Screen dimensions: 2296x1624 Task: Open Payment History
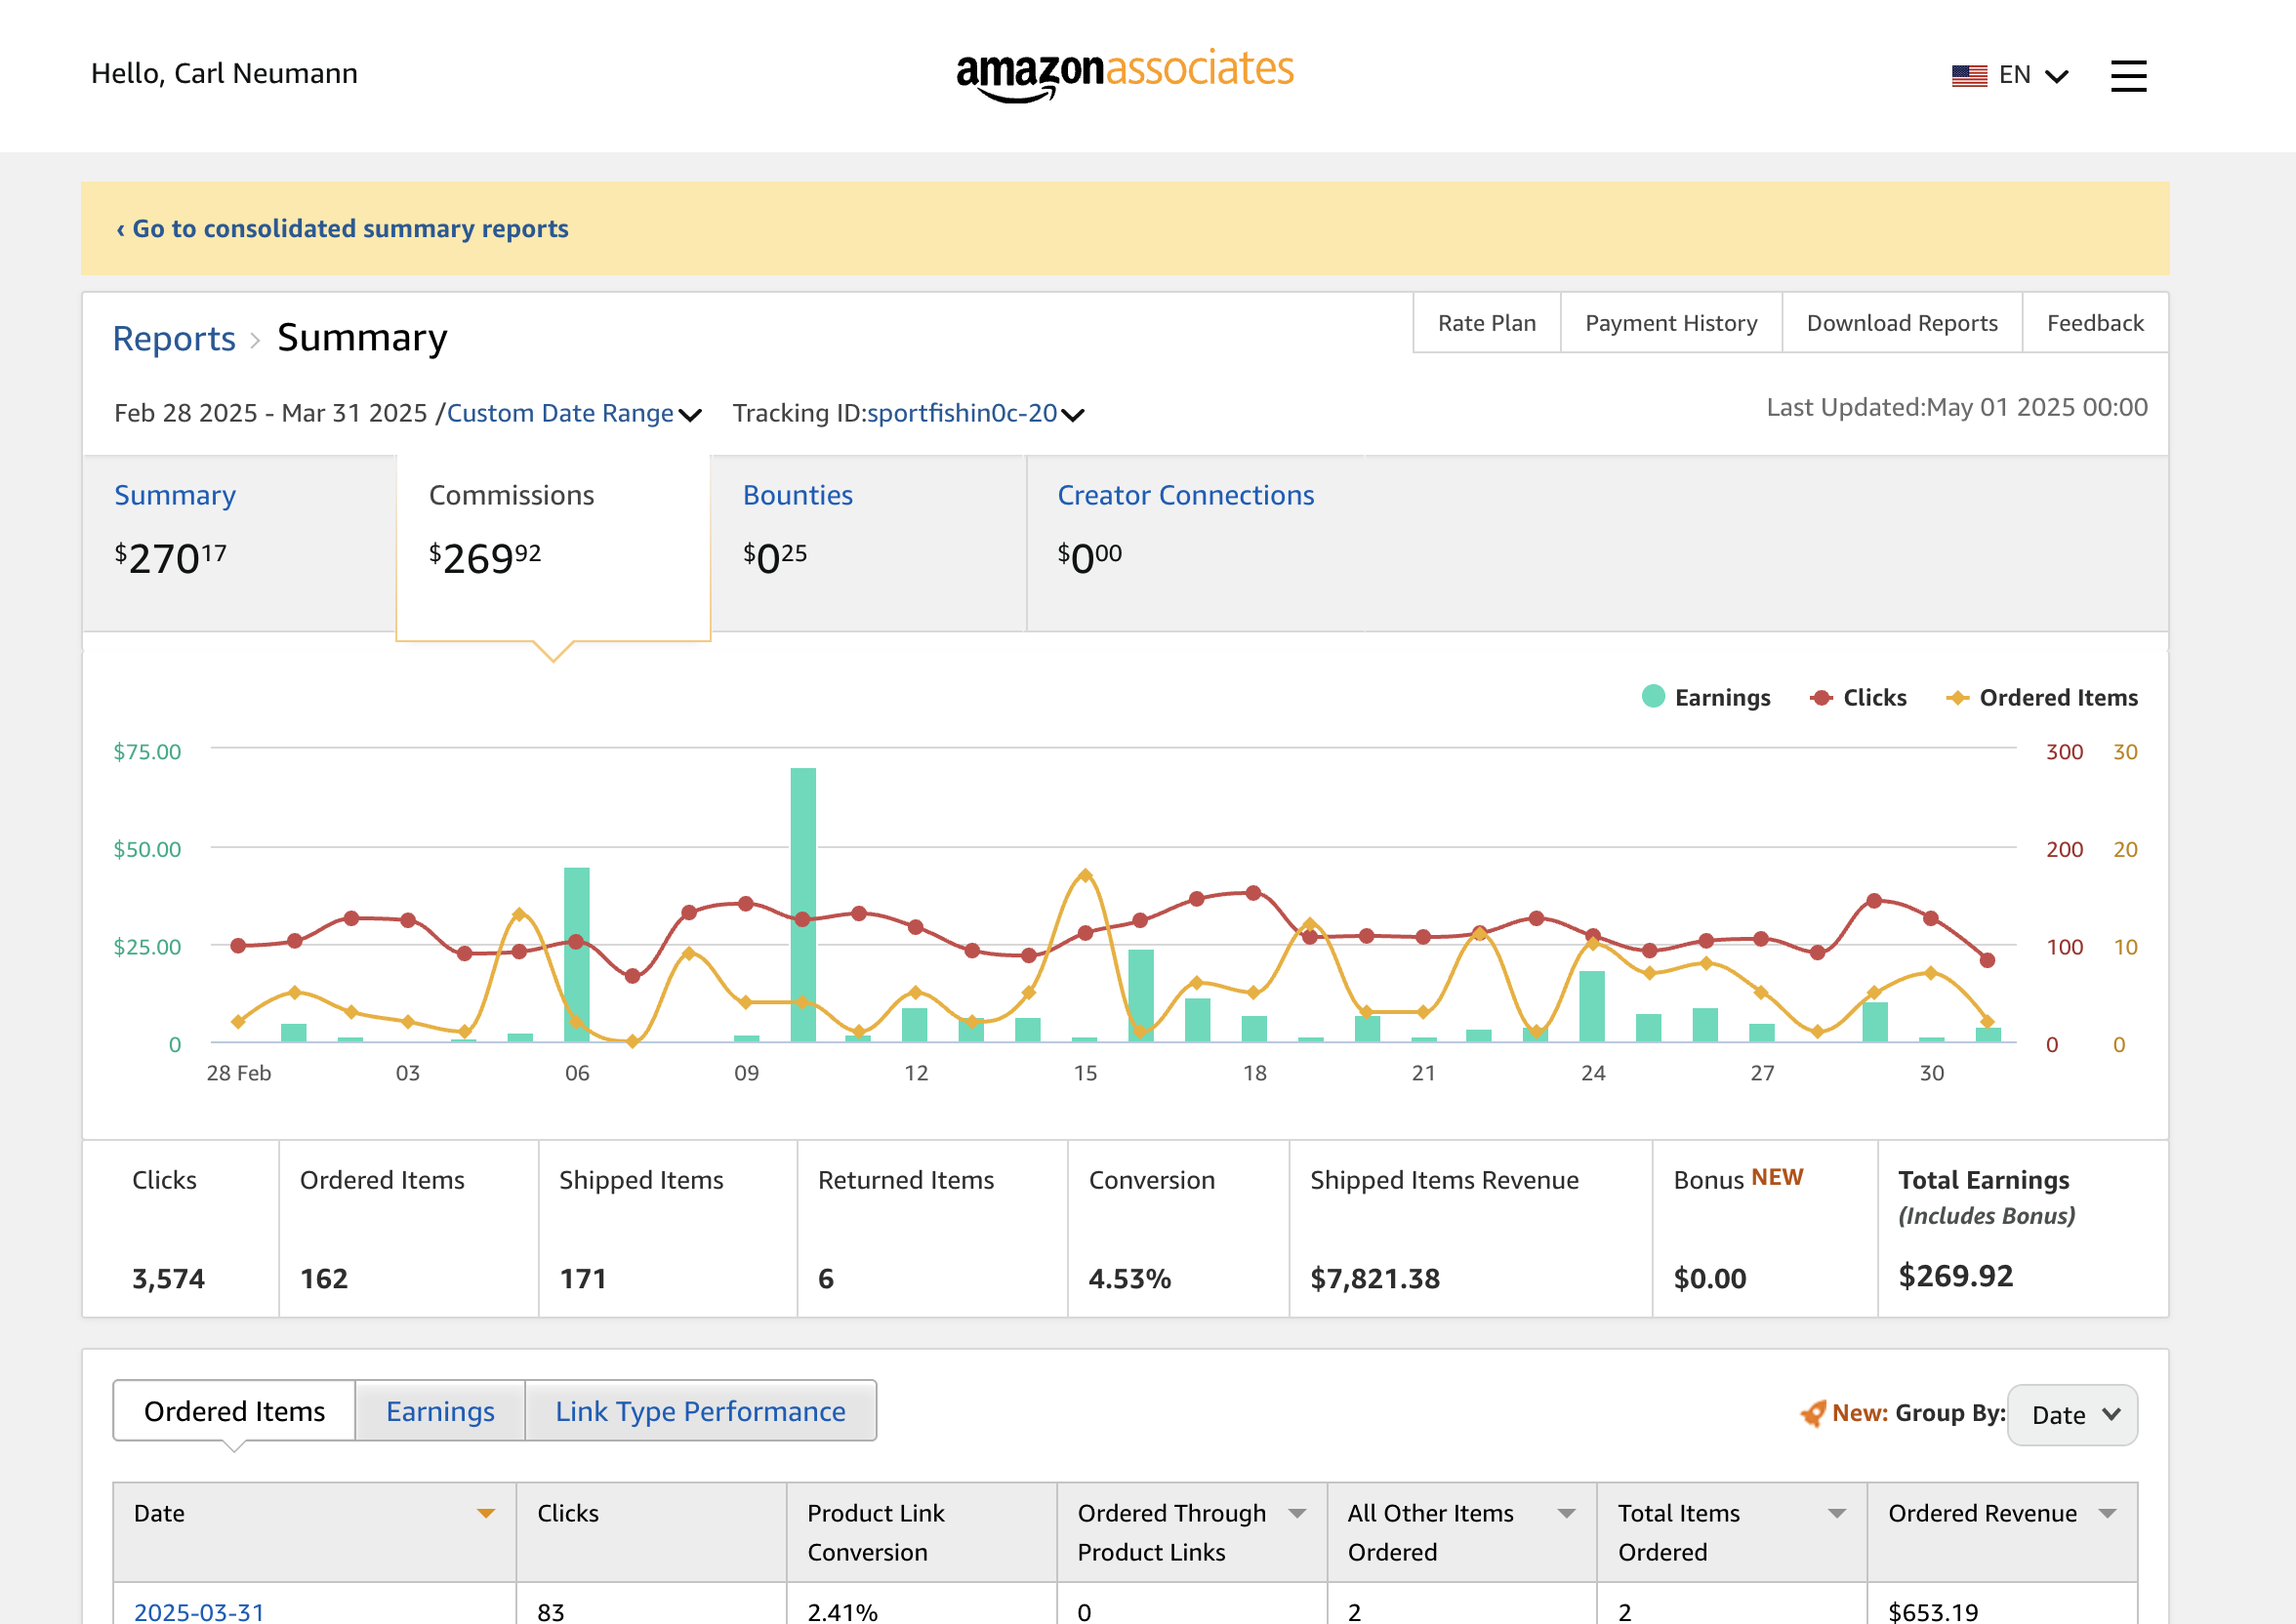coord(1671,323)
